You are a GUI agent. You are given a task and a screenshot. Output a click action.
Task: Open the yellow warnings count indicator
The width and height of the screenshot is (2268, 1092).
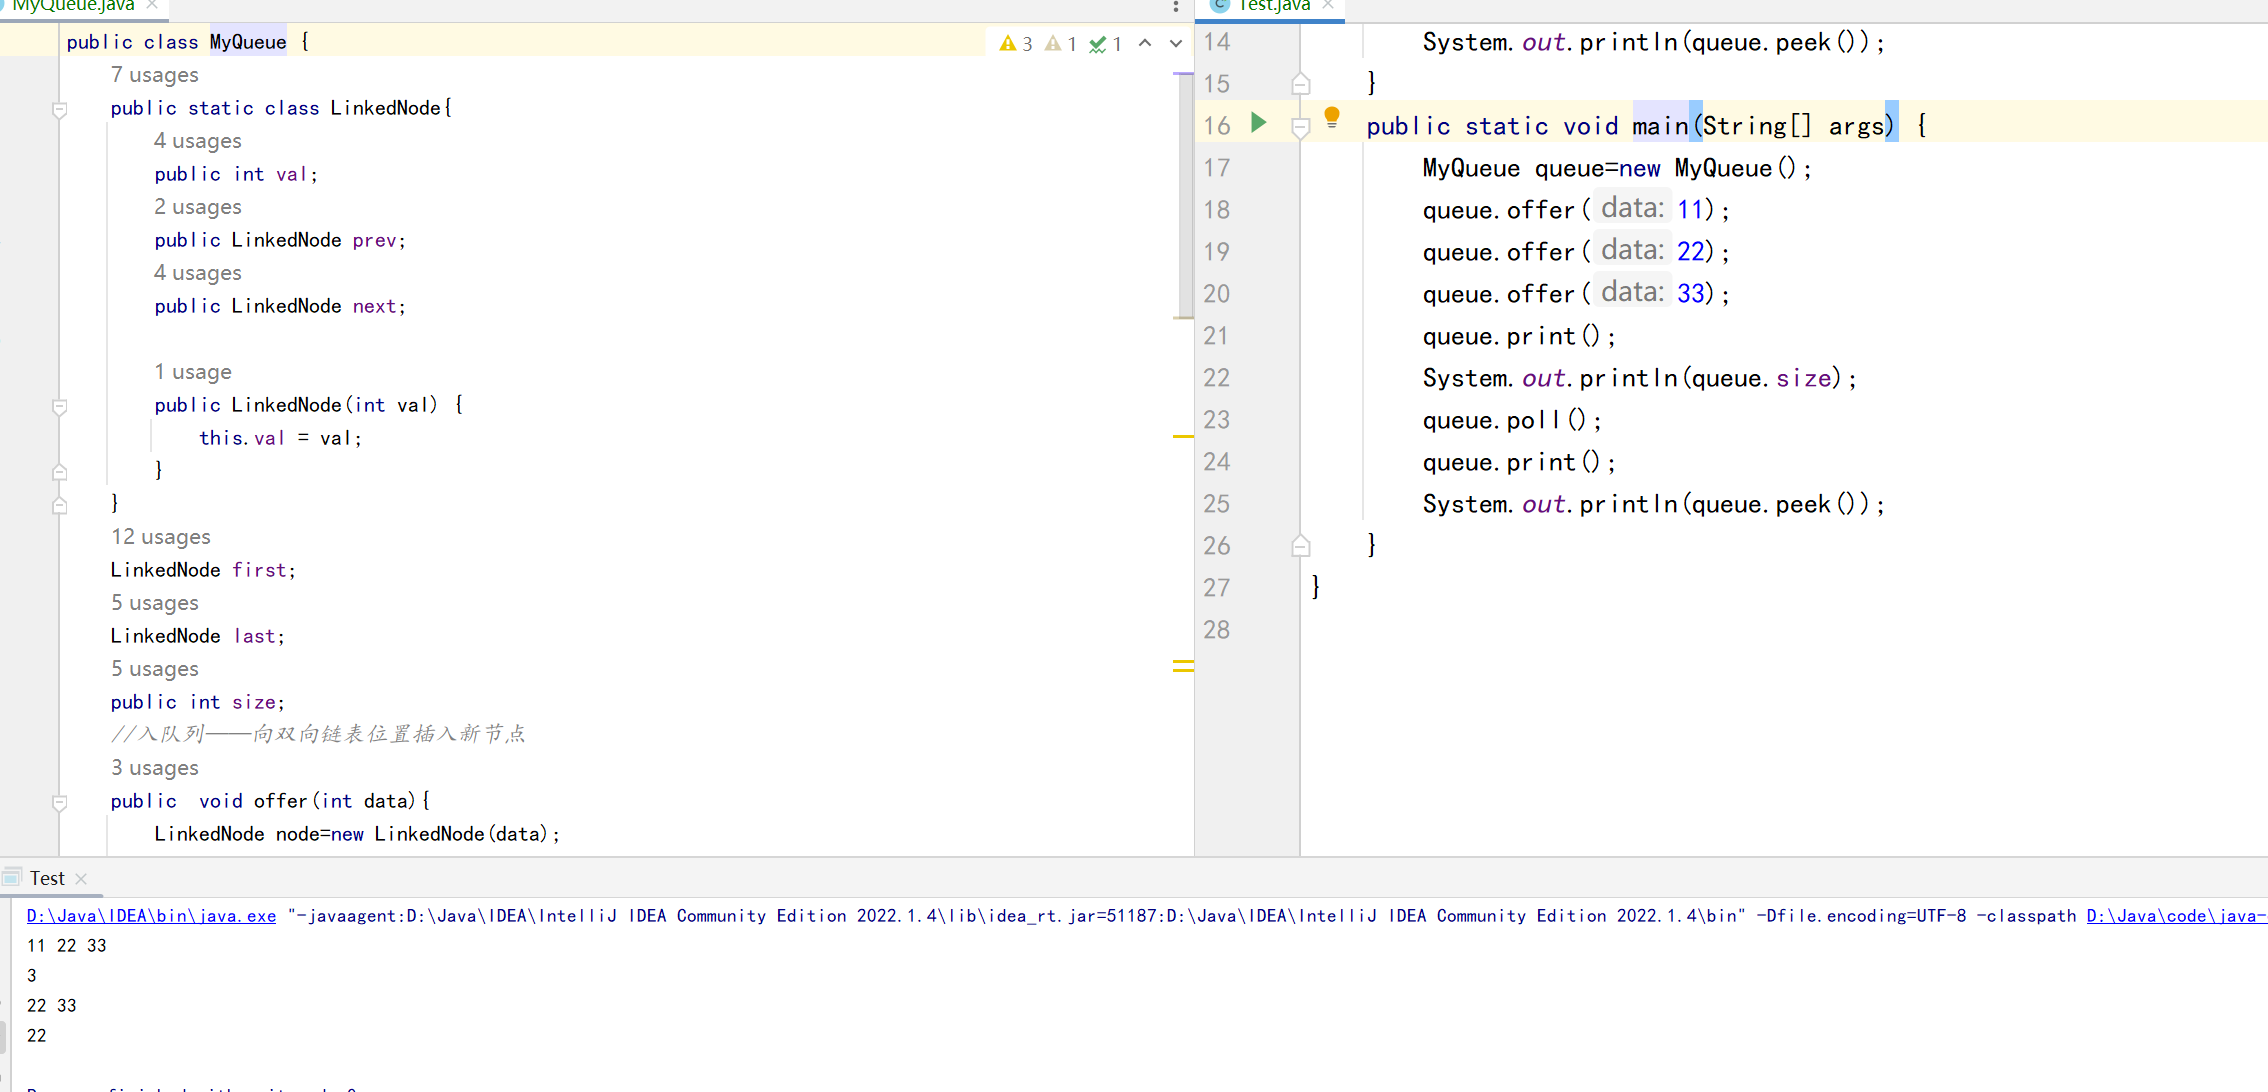(x=1016, y=44)
